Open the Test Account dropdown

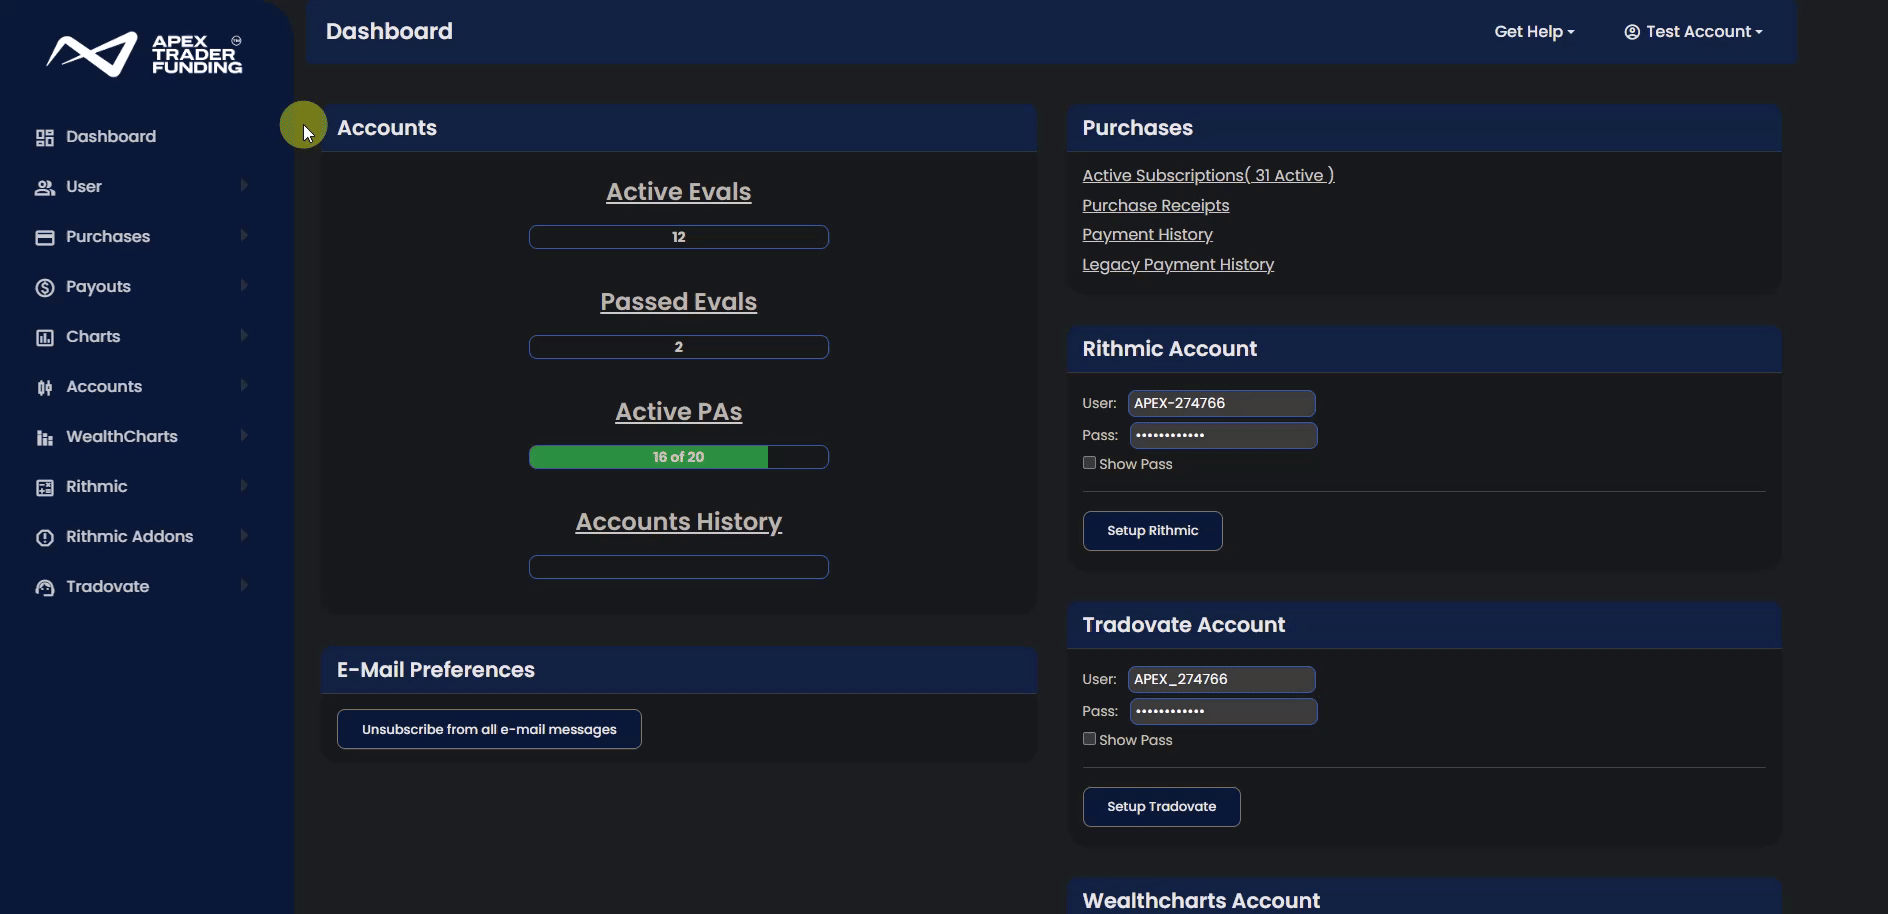tap(1693, 32)
